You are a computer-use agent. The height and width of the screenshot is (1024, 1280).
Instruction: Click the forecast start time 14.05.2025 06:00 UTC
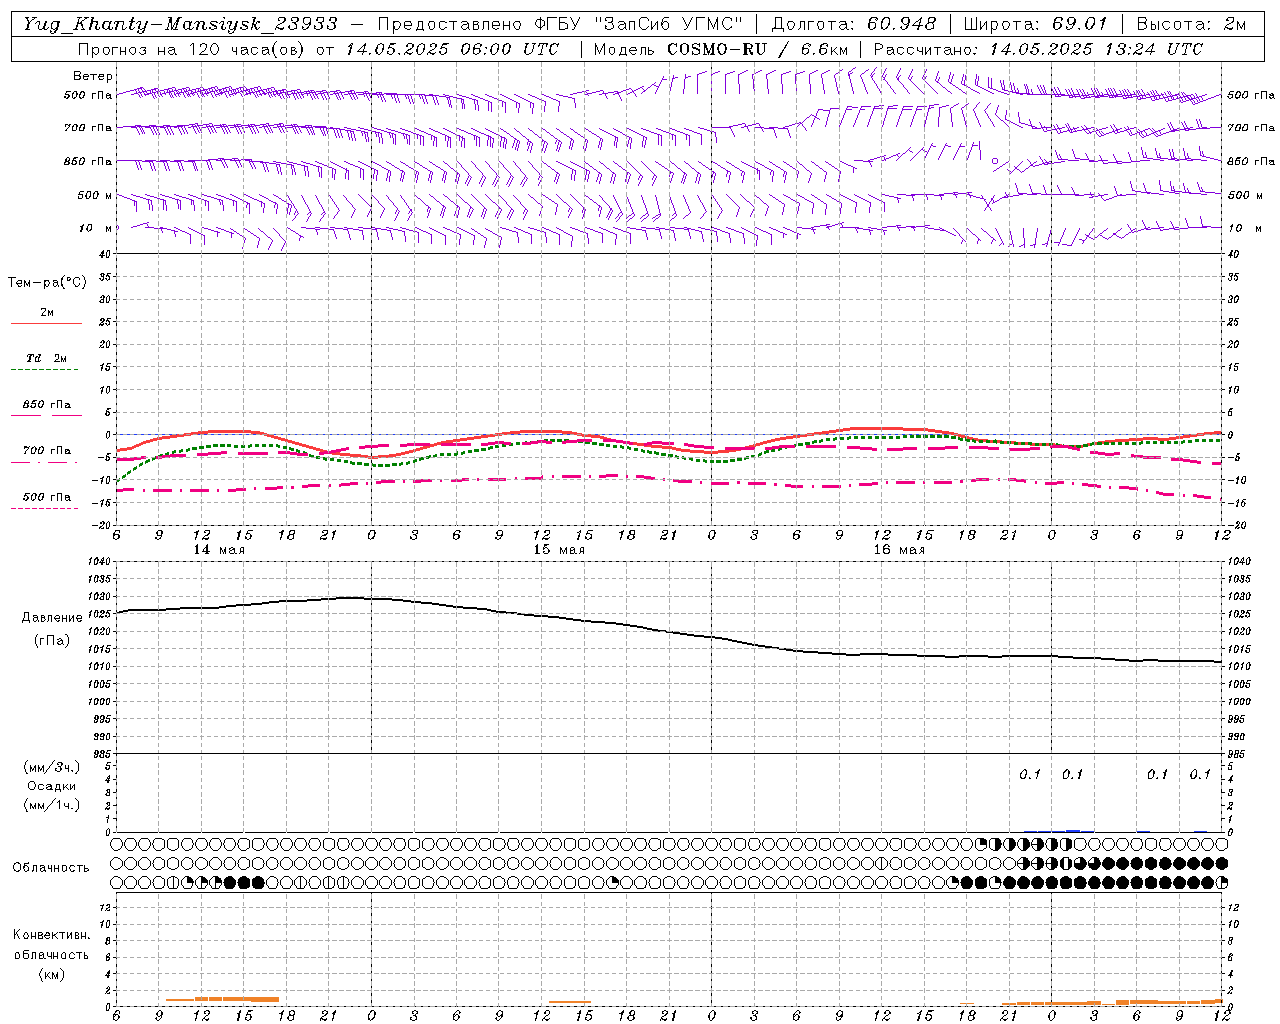(453, 49)
